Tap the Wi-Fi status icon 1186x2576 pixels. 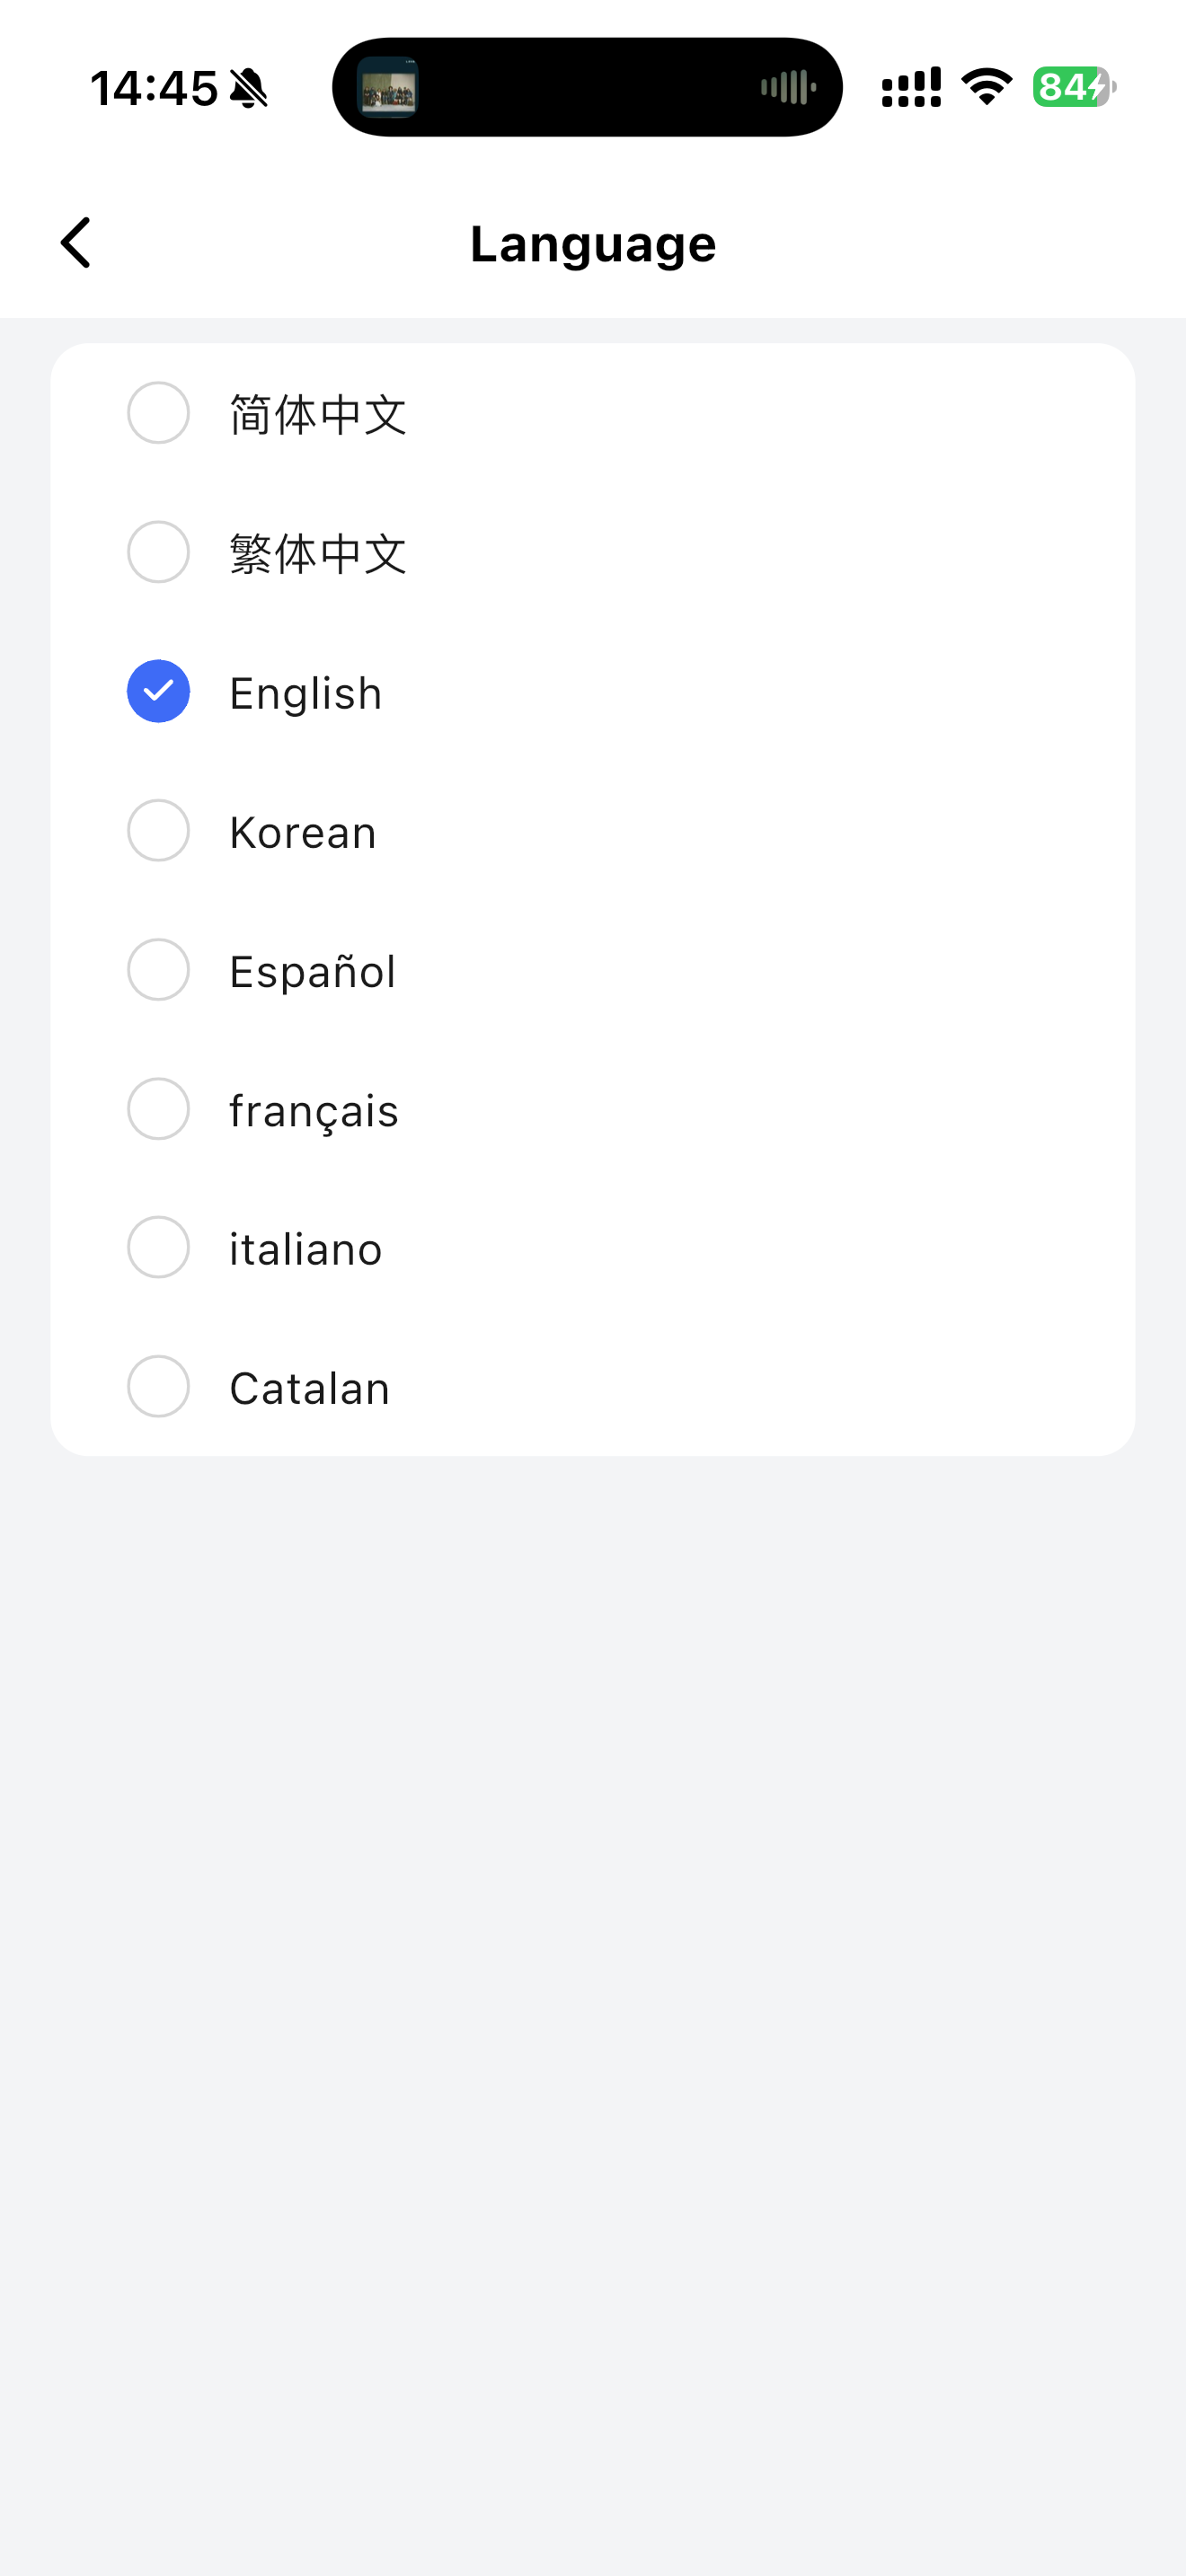(x=986, y=87)
